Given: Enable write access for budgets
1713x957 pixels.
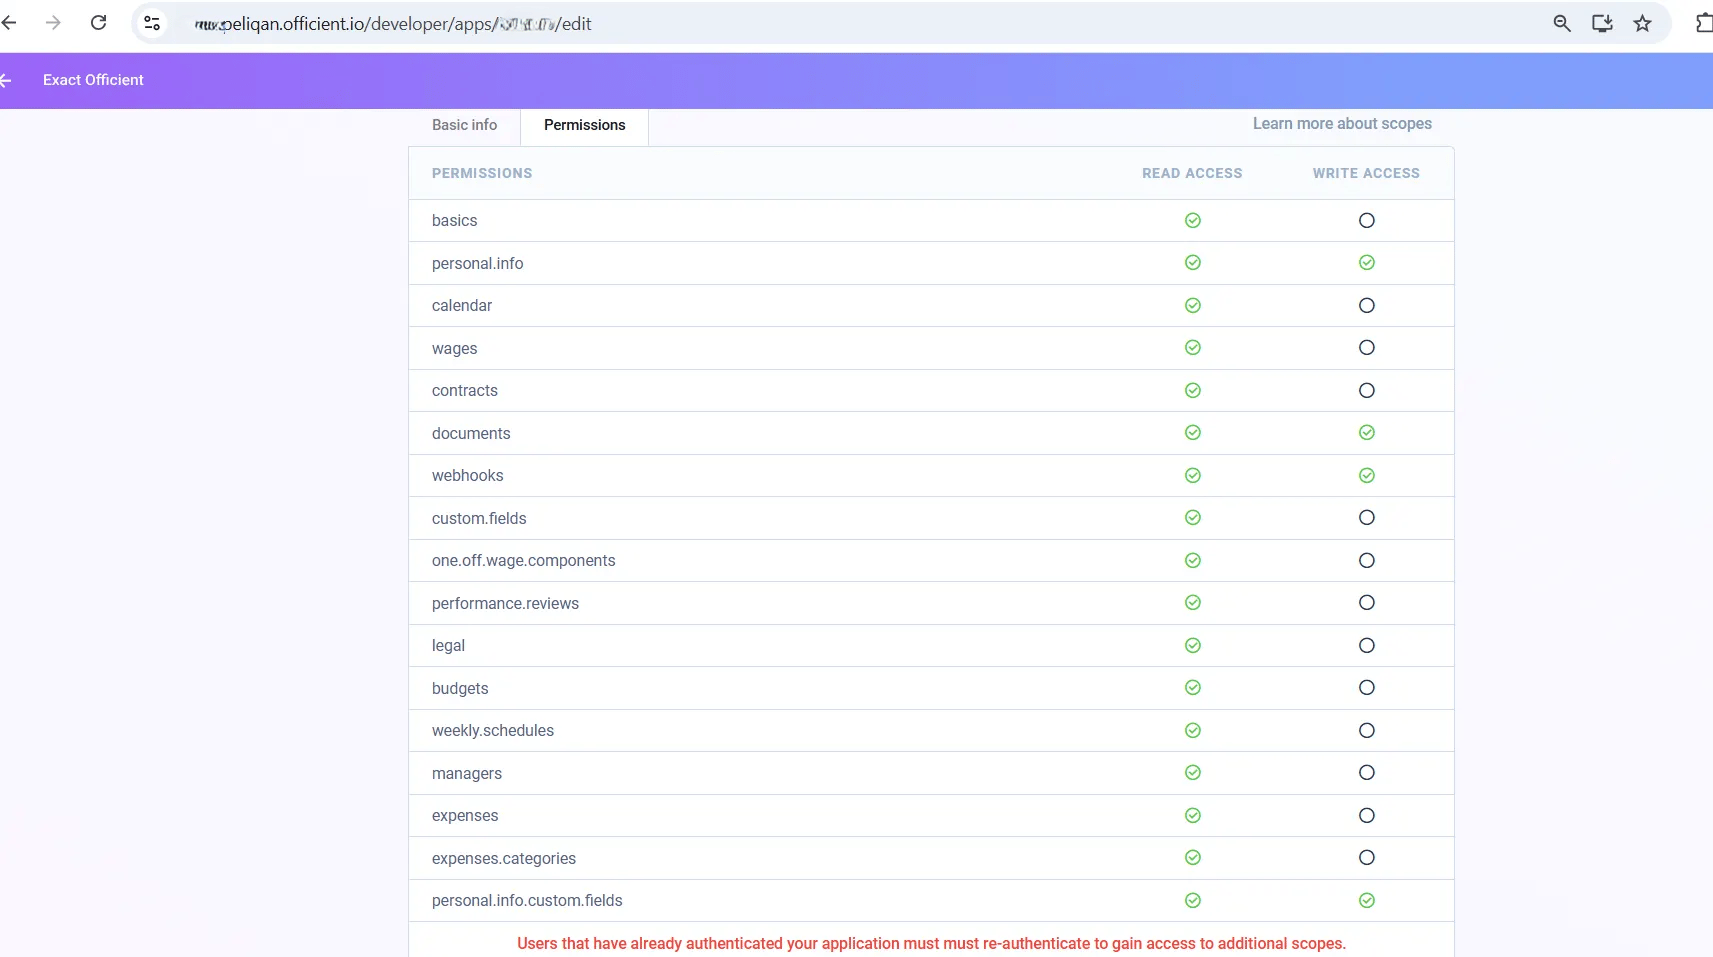Looking at the screenshot, I should click(1366, 688).
